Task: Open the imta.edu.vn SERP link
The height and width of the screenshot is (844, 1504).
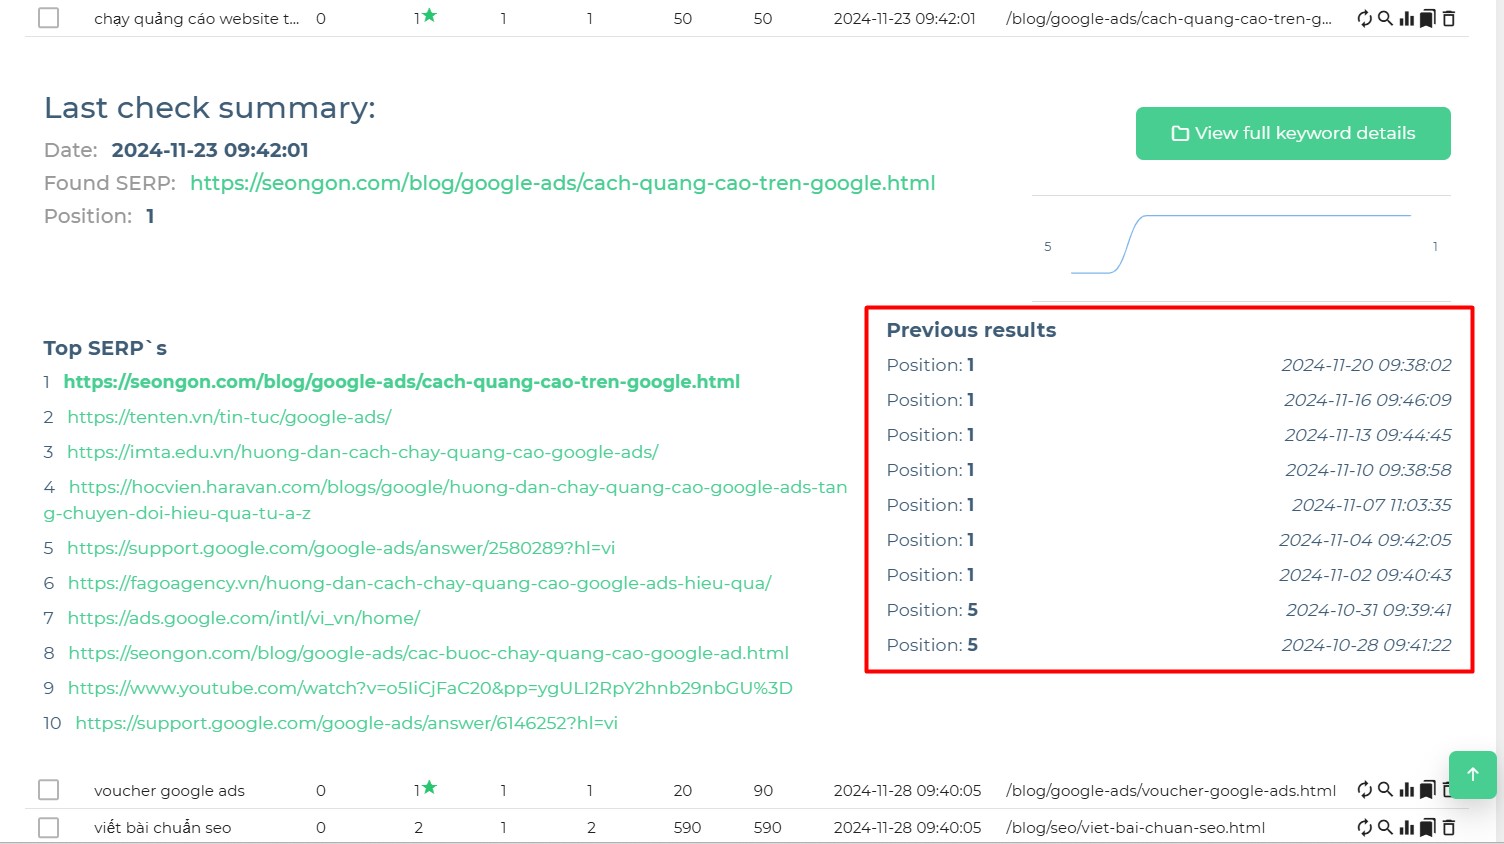Action: (x=363, y=452)
